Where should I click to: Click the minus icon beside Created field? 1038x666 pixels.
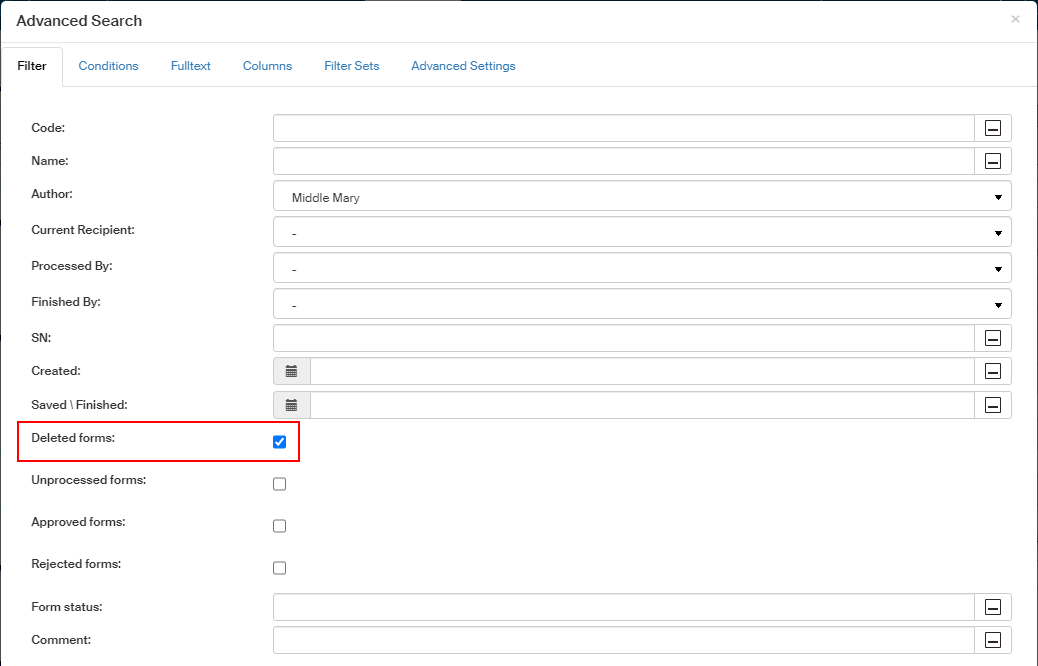click(993, 371)
